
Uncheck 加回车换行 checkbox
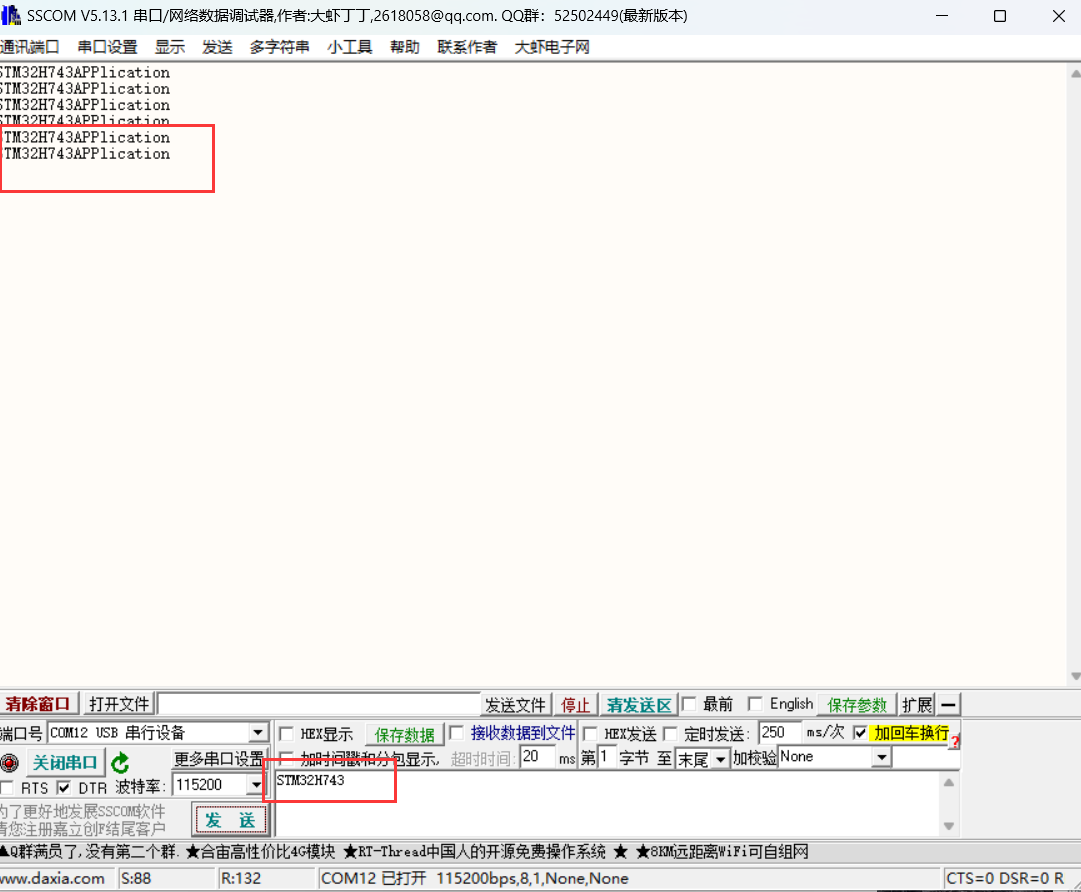860,733
